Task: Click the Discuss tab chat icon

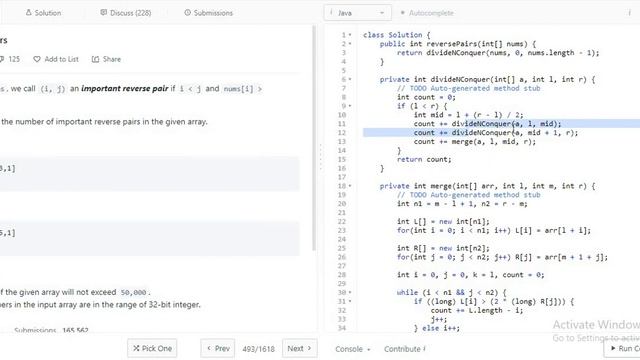Action: click(x=104, y=13)
